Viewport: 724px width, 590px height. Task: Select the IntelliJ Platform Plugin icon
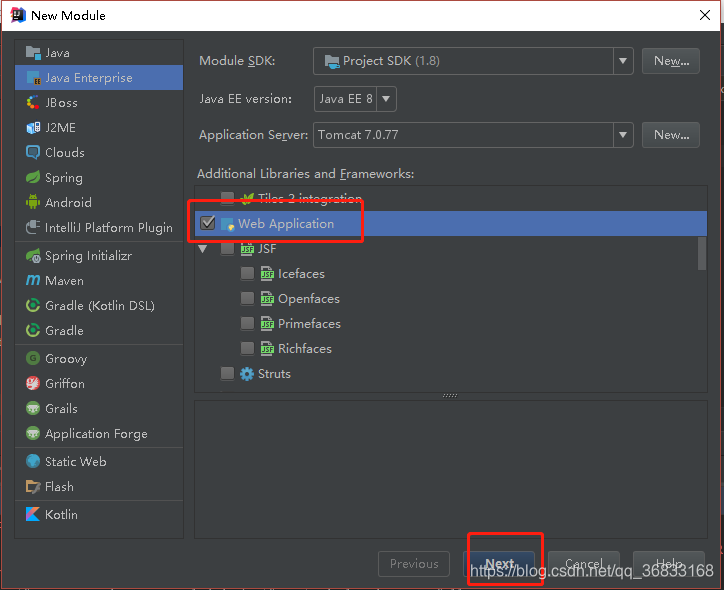pyautogui.click(x=33, y=227)
